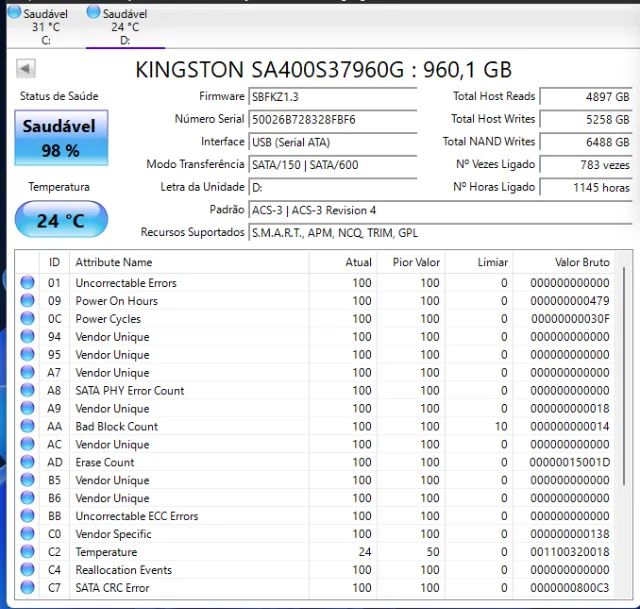Click the 783 vezes power count value
Viewport: 640px width, 609px height.
click(x=586, y=165)
